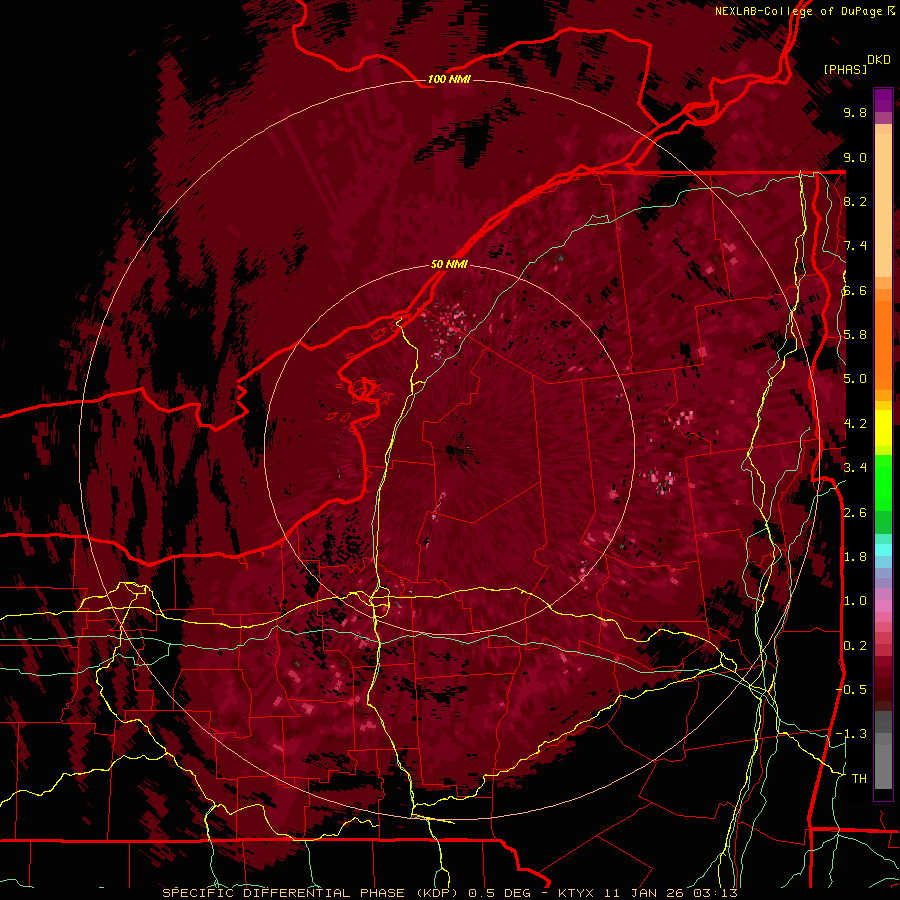The image size is (900, 900).
Task: Click the -1.3 value on the legend
Action: point(852,734)
